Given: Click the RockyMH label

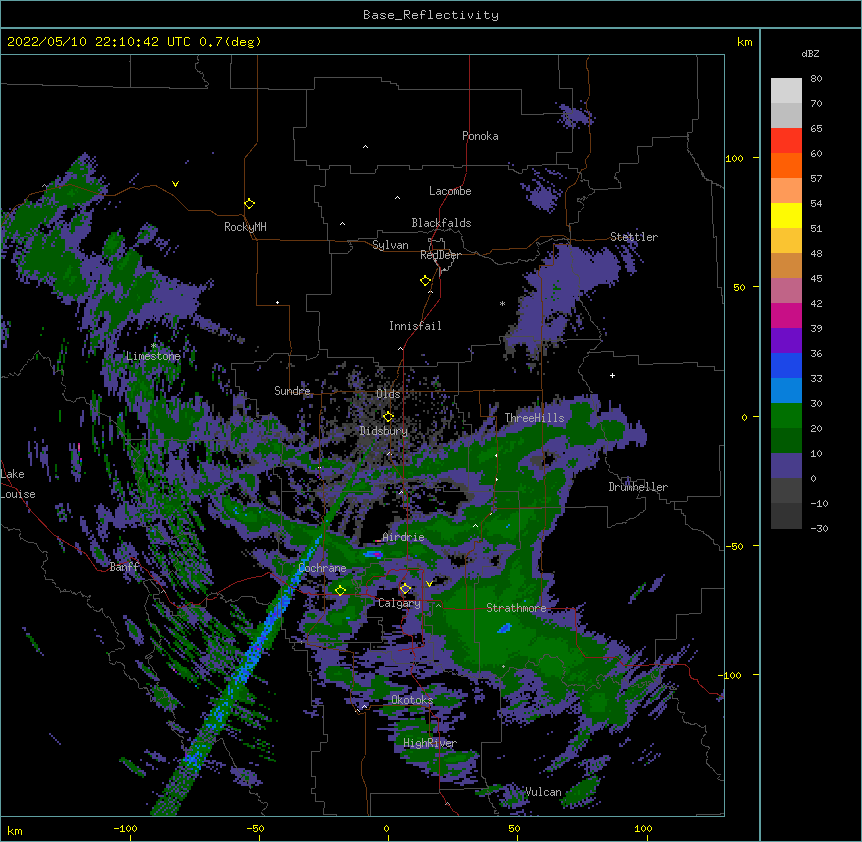Looking at the screenshot, I should pos(245,227).
